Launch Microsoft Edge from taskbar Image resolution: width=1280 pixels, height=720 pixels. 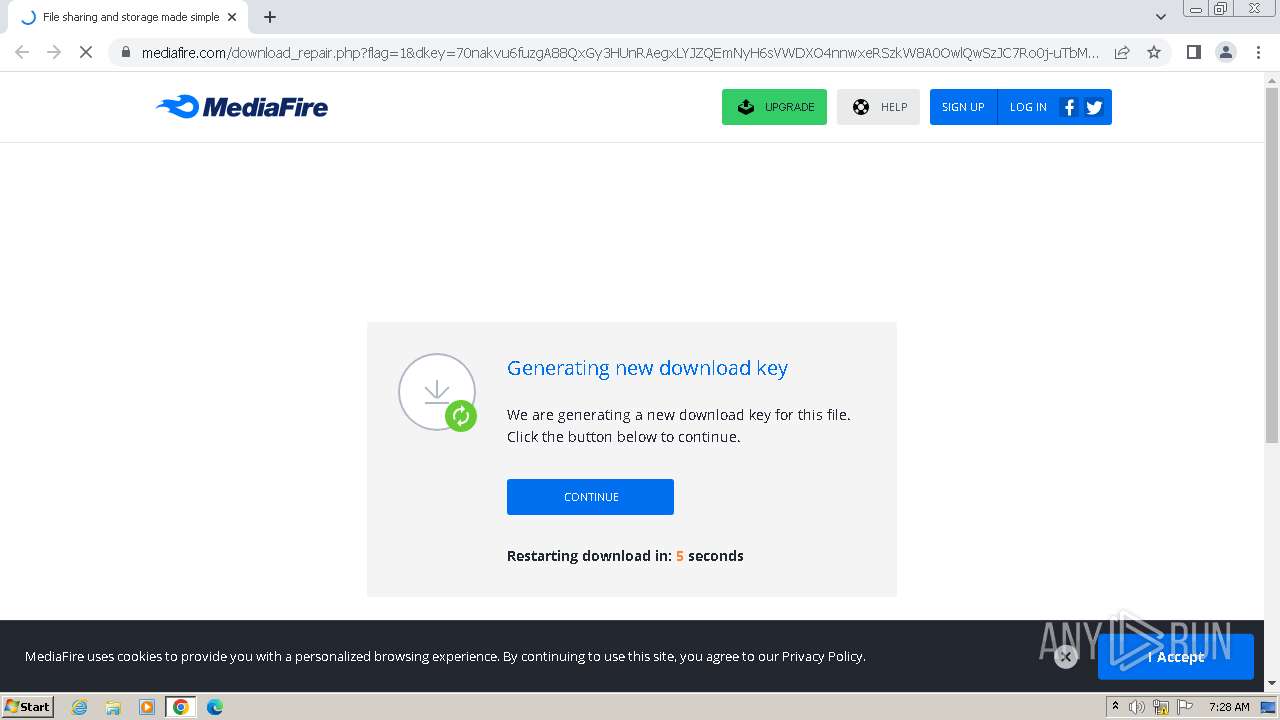215,707
